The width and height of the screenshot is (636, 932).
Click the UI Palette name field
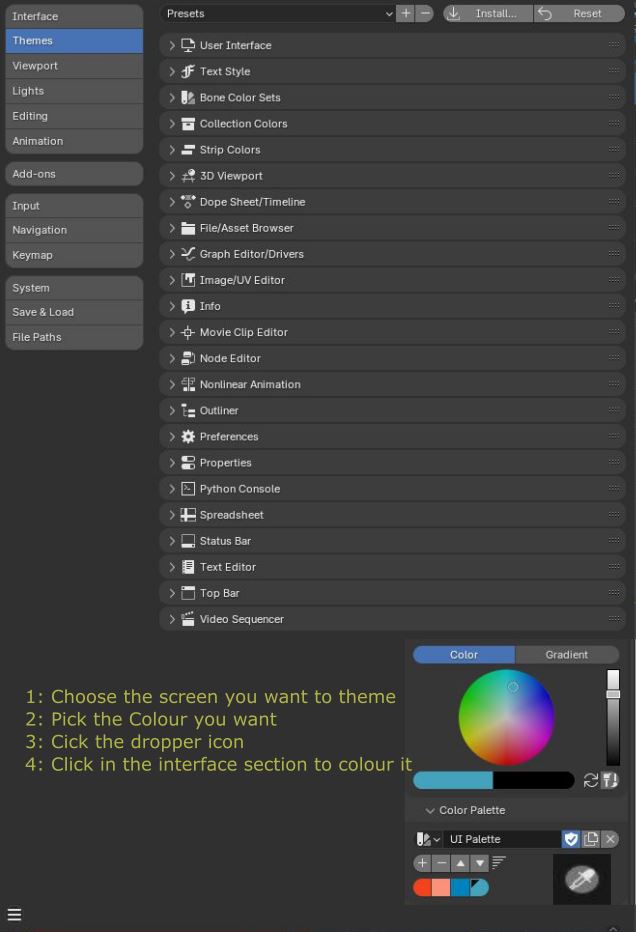[x=502, y=839]
